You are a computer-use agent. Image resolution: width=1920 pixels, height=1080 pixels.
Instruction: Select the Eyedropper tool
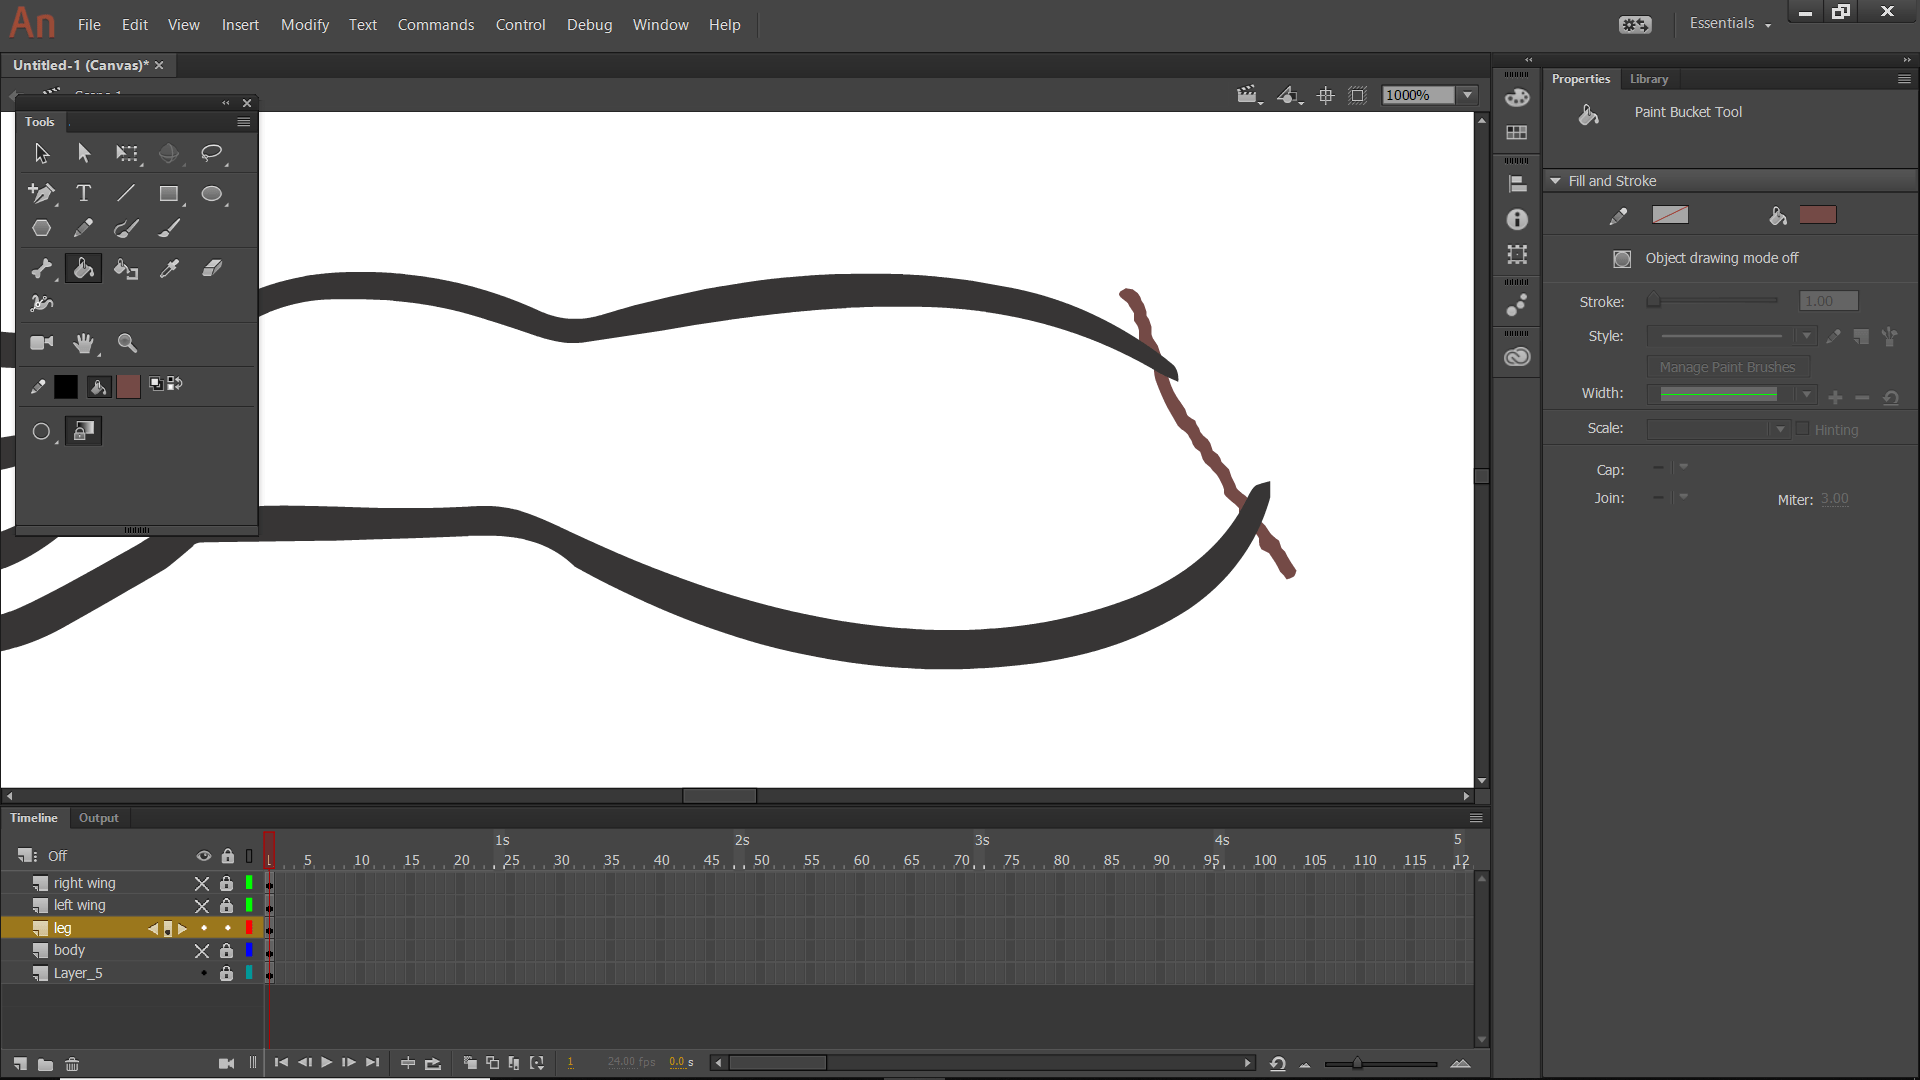coord(169,268)
